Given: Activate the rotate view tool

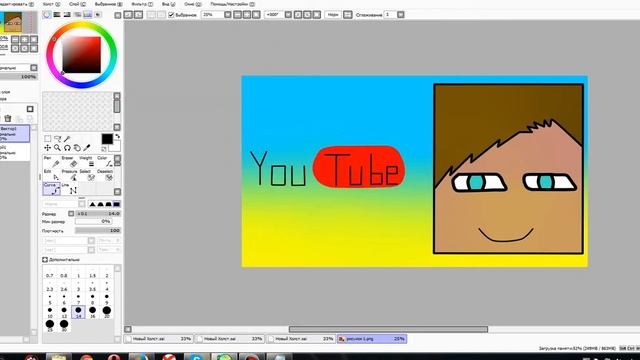Looking at the screenshot, I should coord(67,148).
